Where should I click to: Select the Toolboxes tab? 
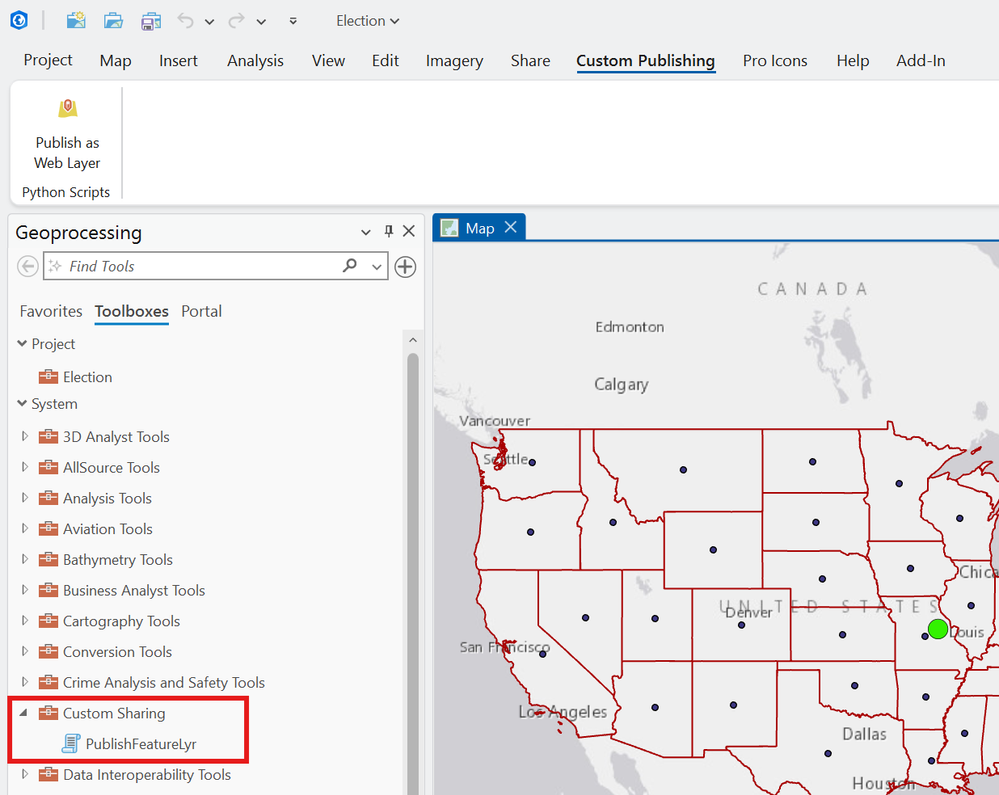[x=131, y=311]
